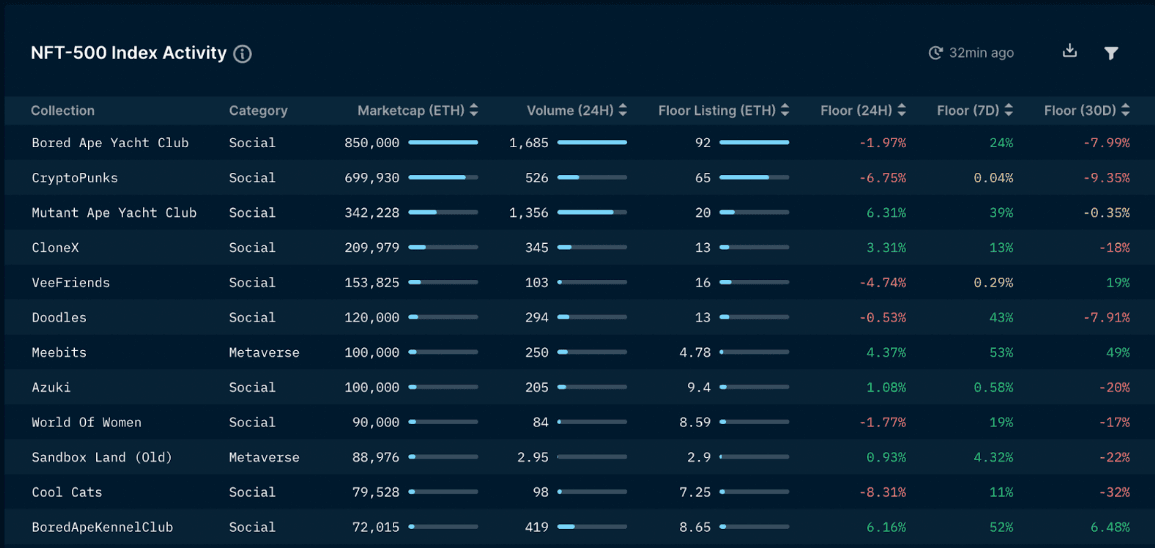Image resolution: width=1155 pixels, height=548 pixels.
Task: Click the info icon beside NFT-500 Index Activity
Action: (242, 54)
